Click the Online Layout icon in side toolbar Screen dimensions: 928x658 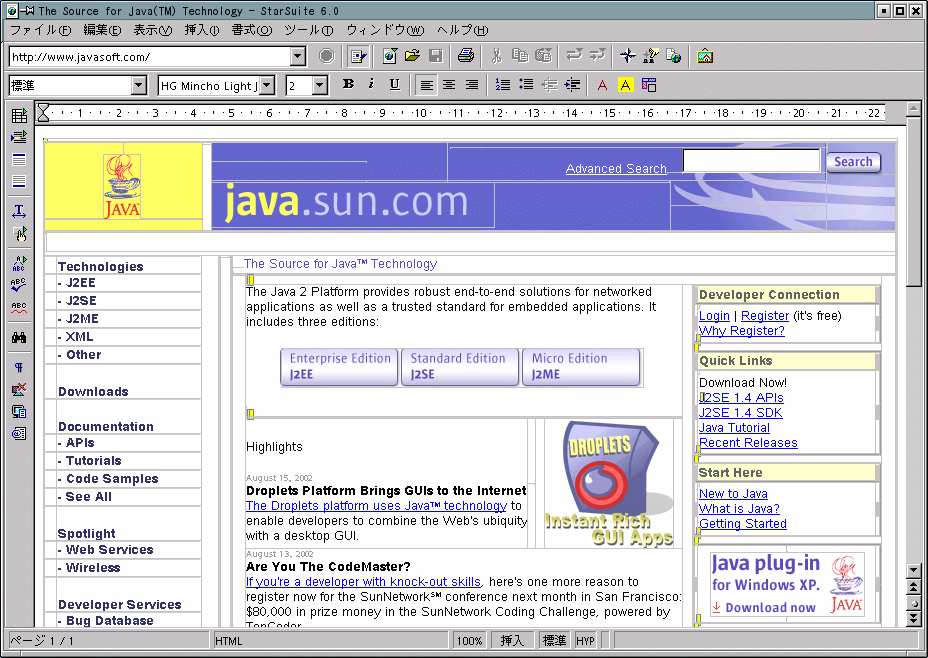click(x=19, y=411)
